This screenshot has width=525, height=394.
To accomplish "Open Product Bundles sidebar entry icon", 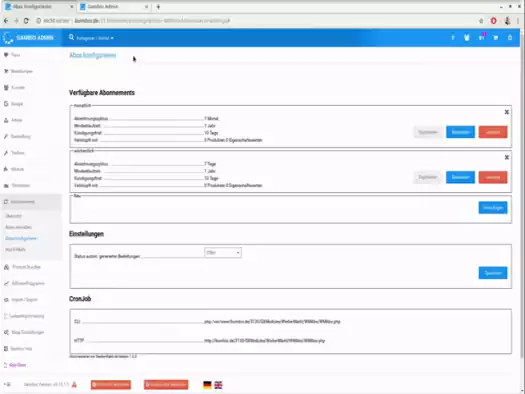I will [6, 267].
